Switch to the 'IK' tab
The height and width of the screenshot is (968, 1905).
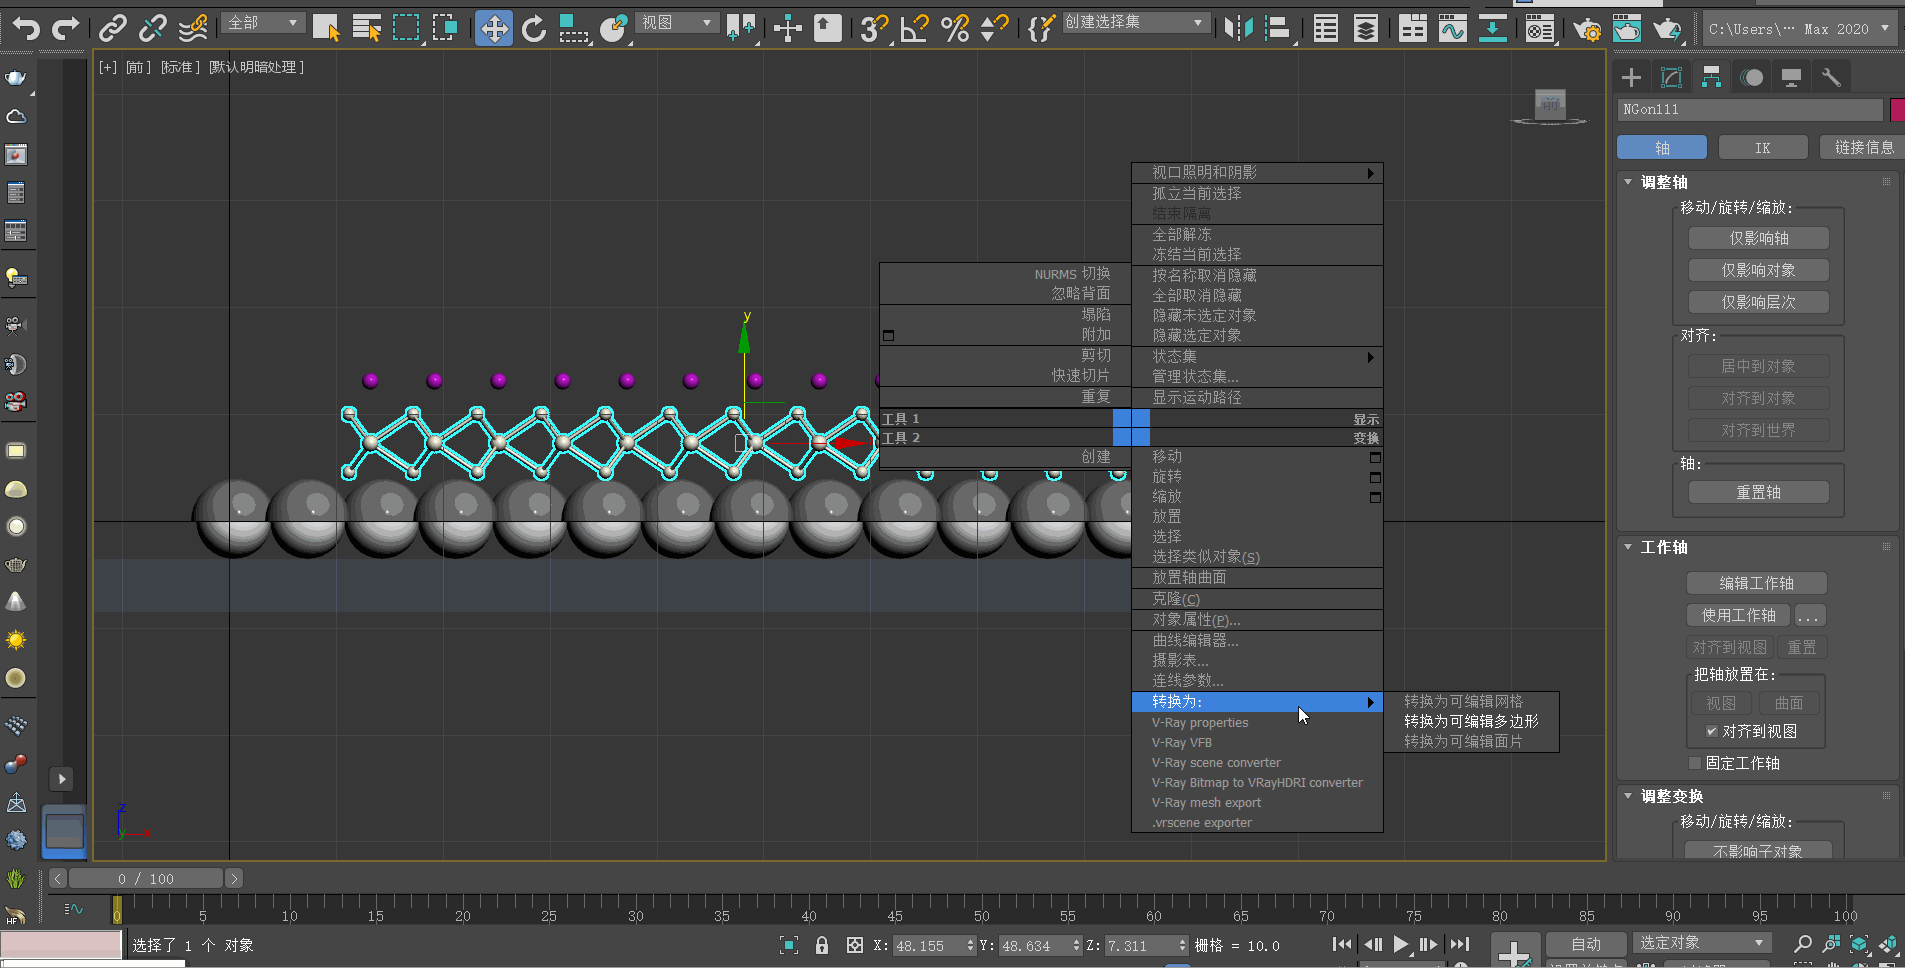pos(1762,148)
